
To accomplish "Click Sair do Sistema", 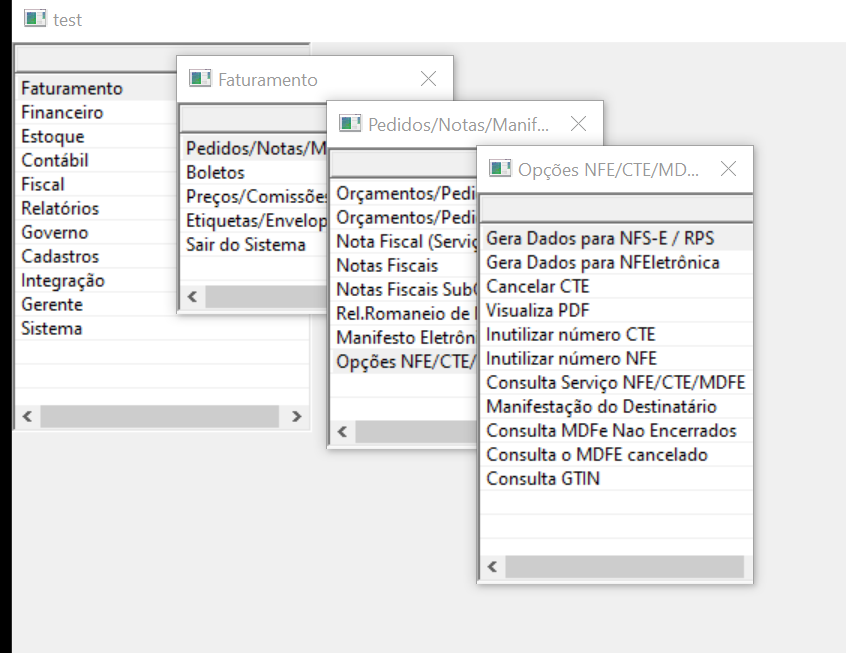I will point(246,245).
